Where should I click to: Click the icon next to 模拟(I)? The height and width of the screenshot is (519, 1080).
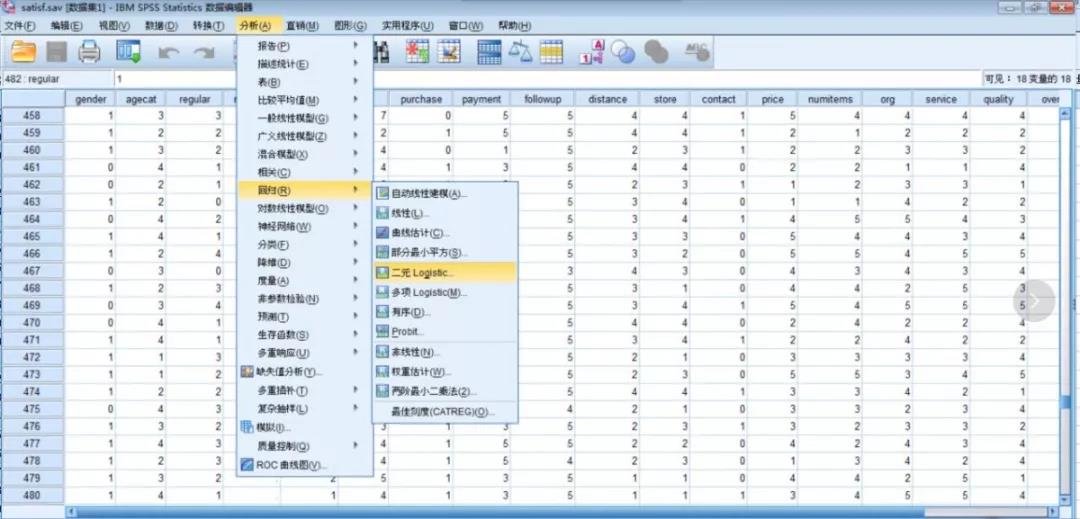pyautogui.click(x=247, y=427)
